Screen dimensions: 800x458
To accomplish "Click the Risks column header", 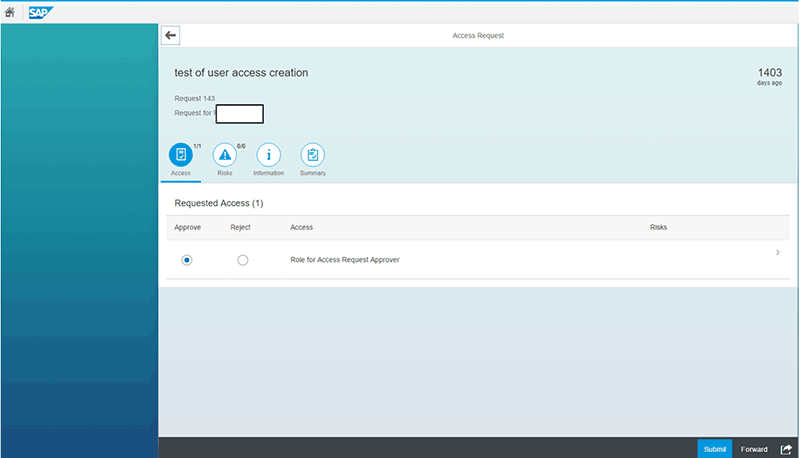I will point(658,227).
